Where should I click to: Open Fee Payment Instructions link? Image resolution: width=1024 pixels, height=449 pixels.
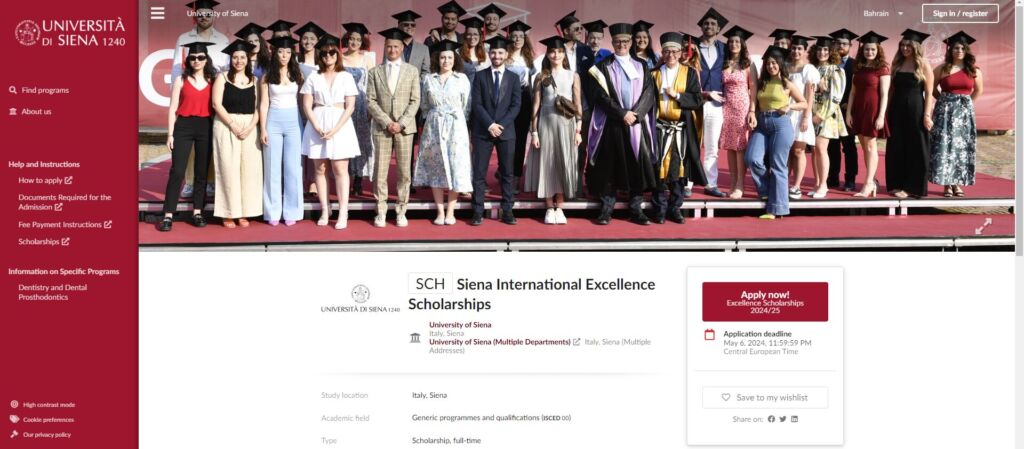(x=65, y=224)
